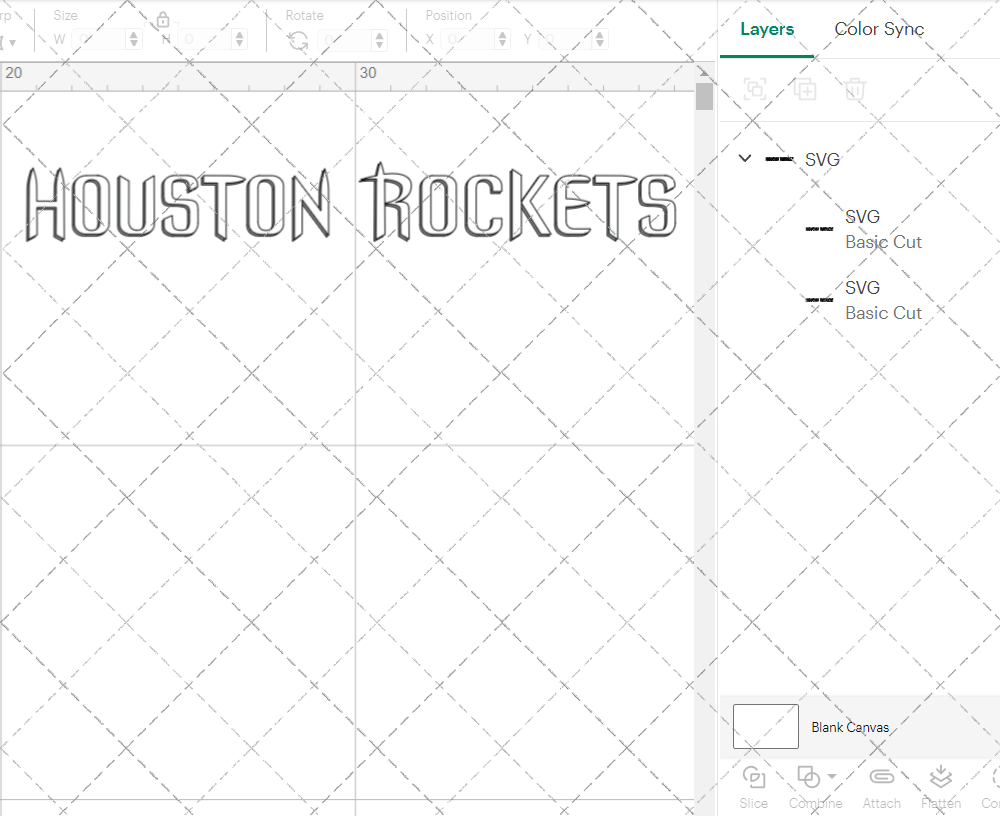The image size is (1000, 816).
Task: Open the Color Sync tab
Action: coord(879,29)
